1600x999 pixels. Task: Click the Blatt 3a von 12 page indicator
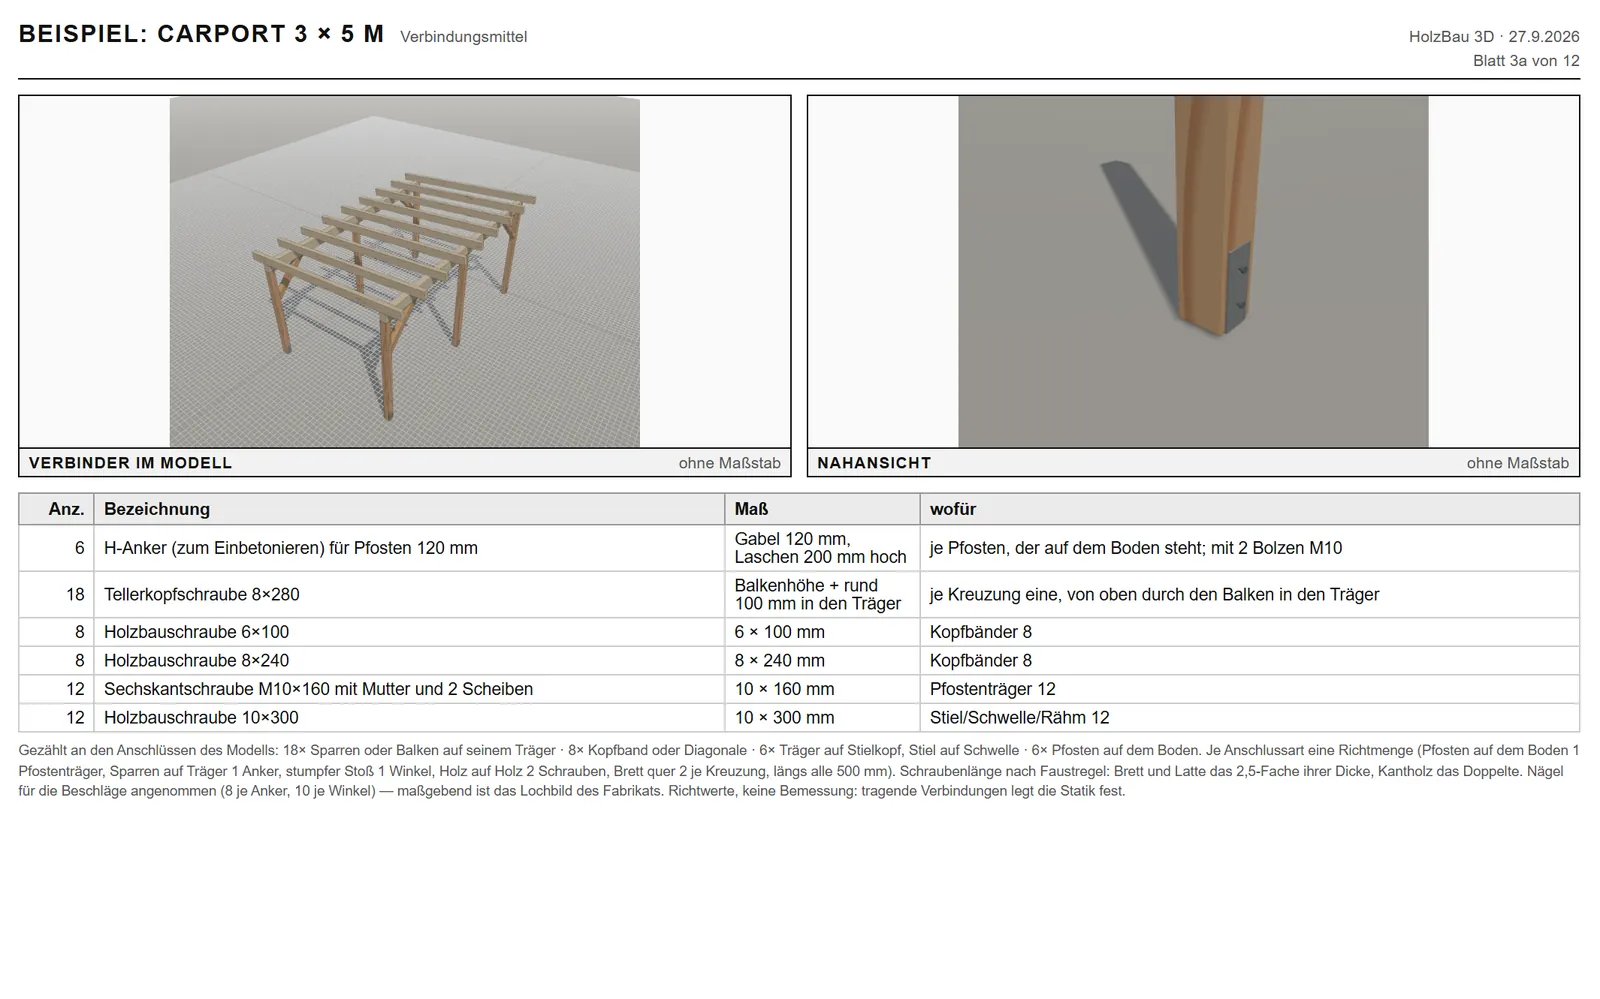(x=1526, y=61)
